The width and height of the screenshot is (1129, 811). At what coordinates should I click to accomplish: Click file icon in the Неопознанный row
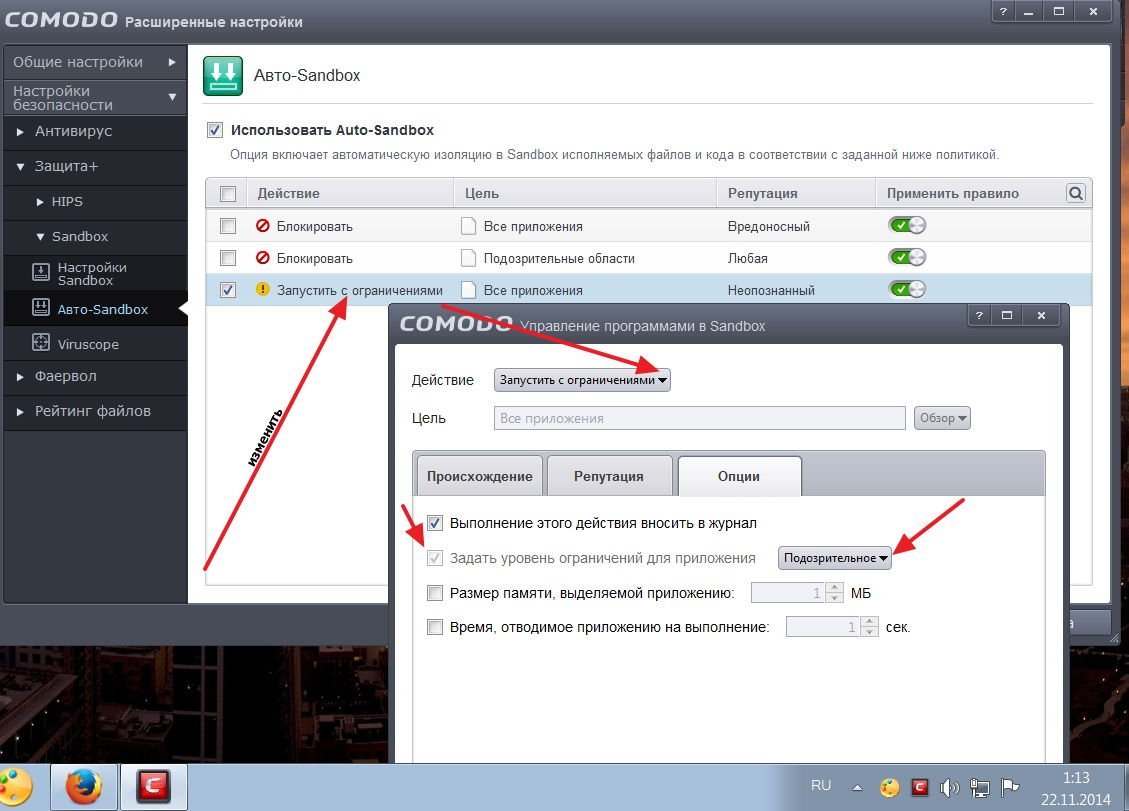(x=469, y=290)
